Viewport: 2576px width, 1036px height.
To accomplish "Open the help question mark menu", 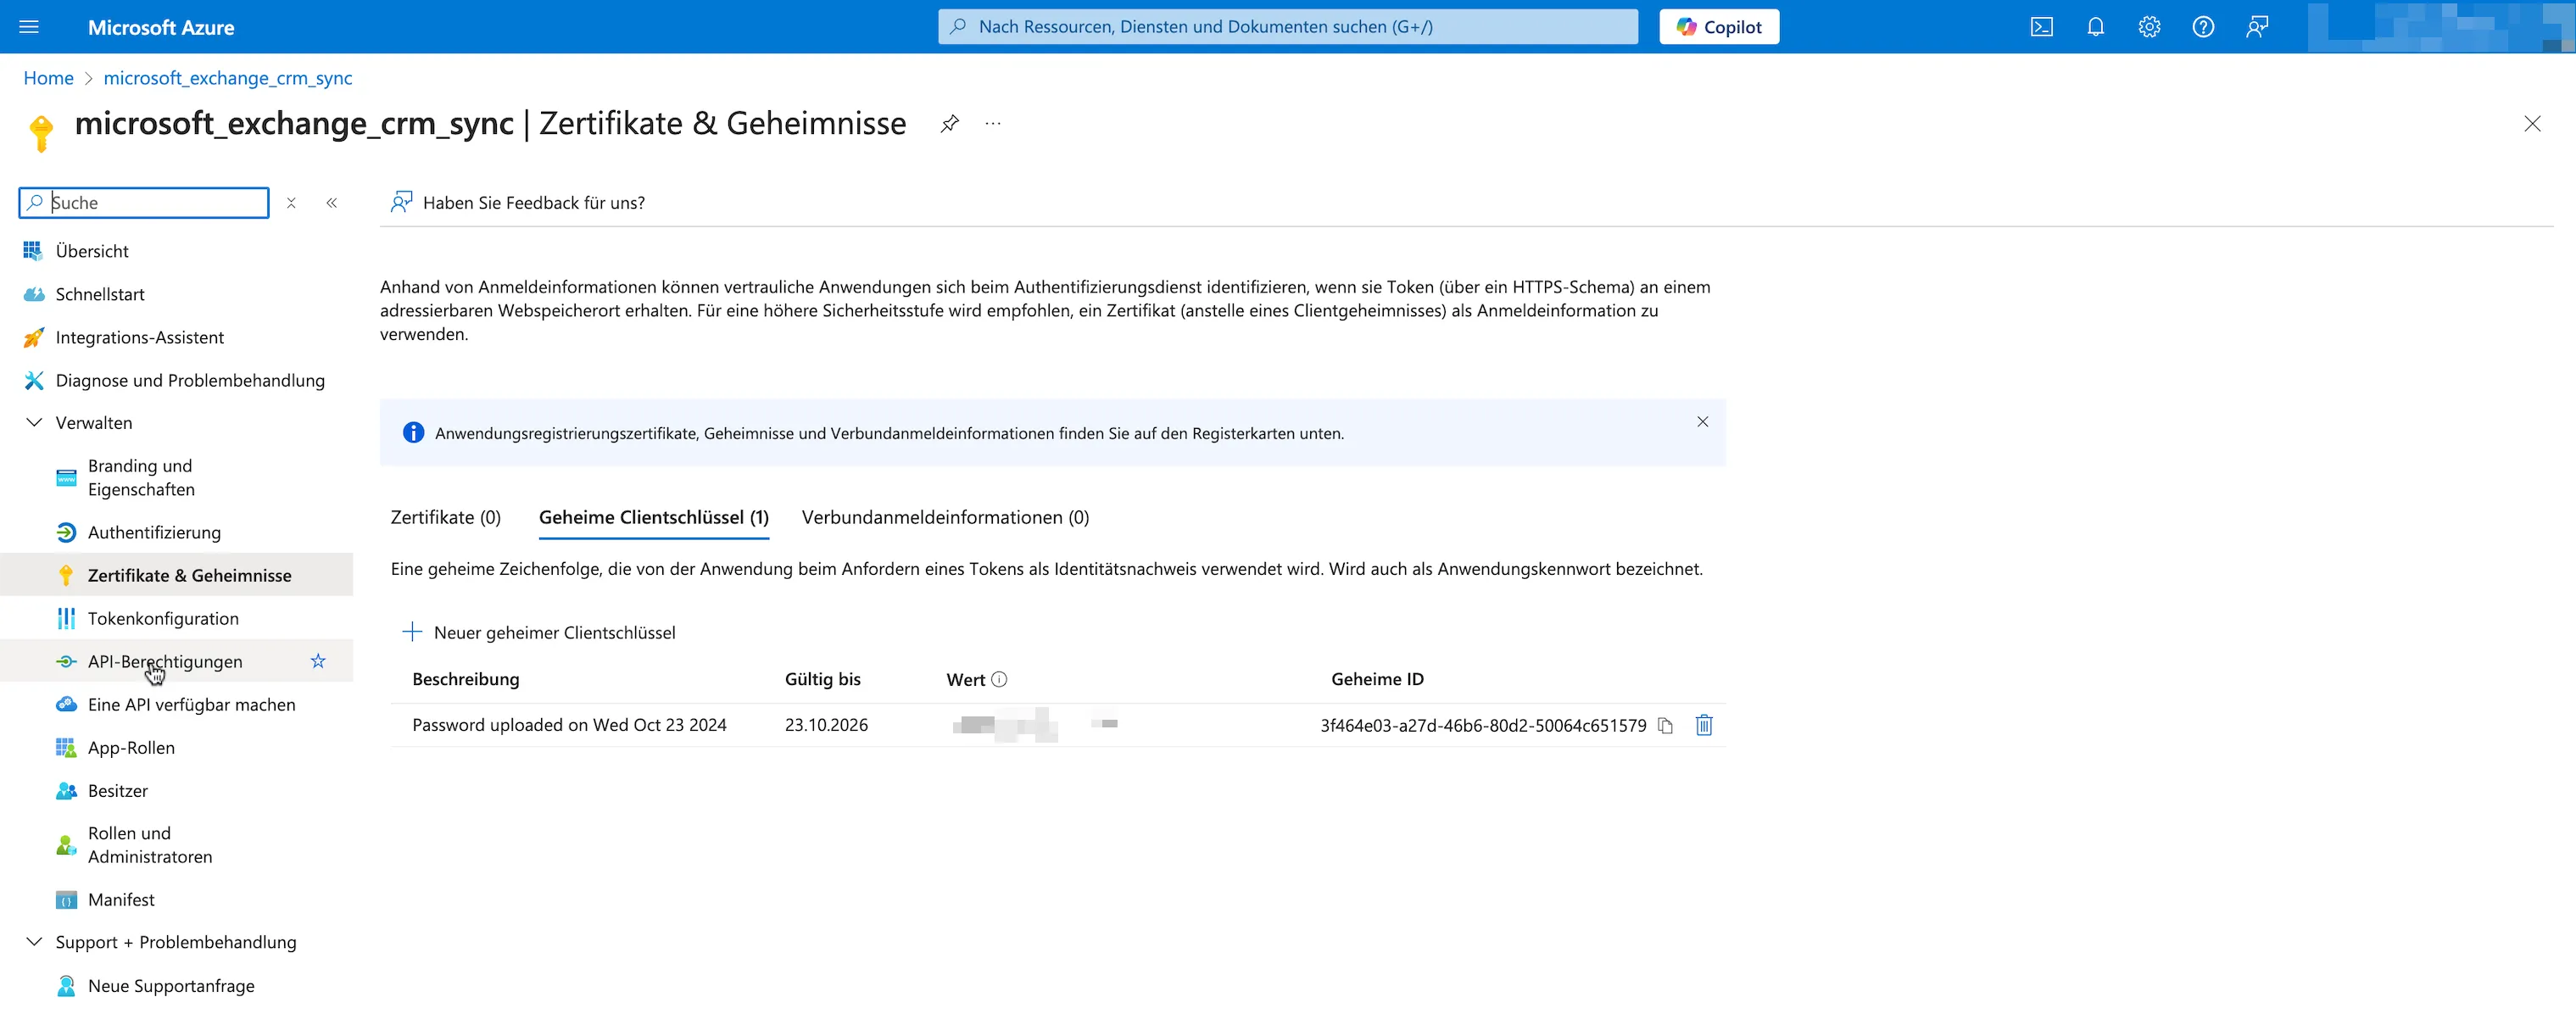I will (2203, 27).
